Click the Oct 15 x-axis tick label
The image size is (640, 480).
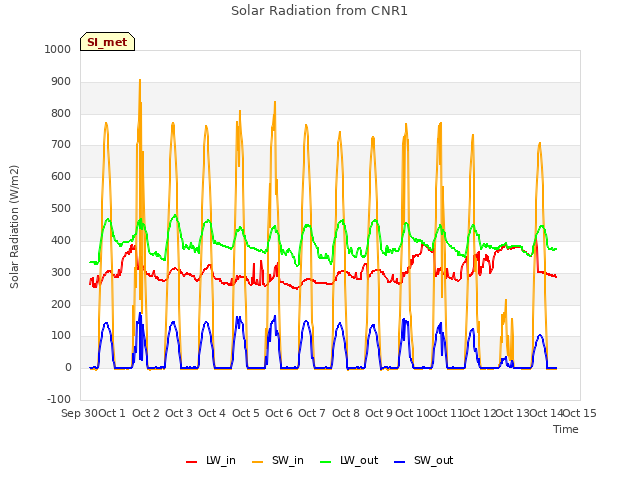coord(580,413)
